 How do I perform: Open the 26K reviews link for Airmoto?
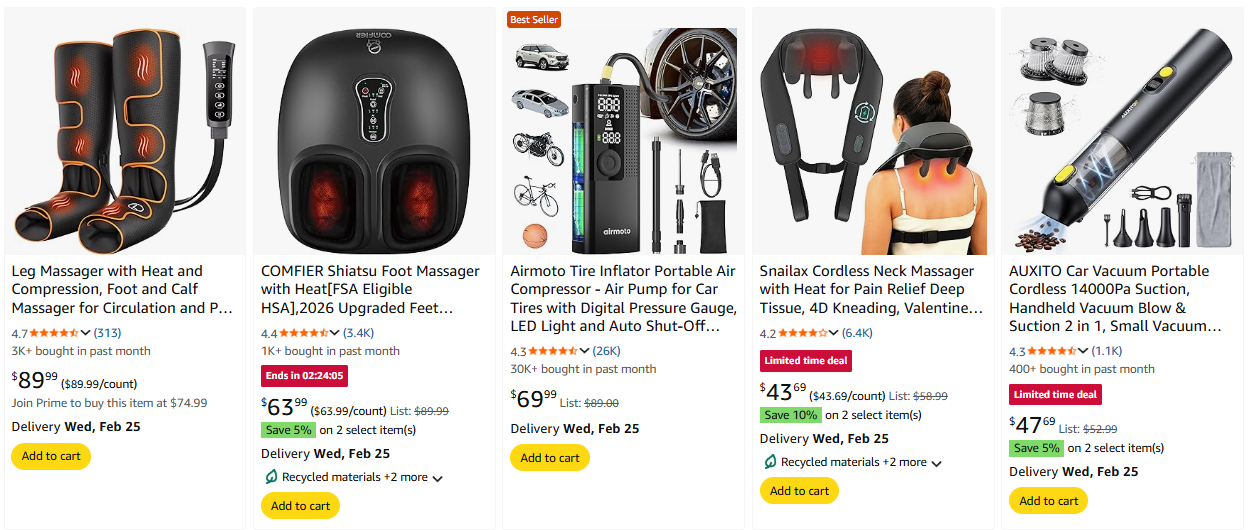click(x=606, y=351)
